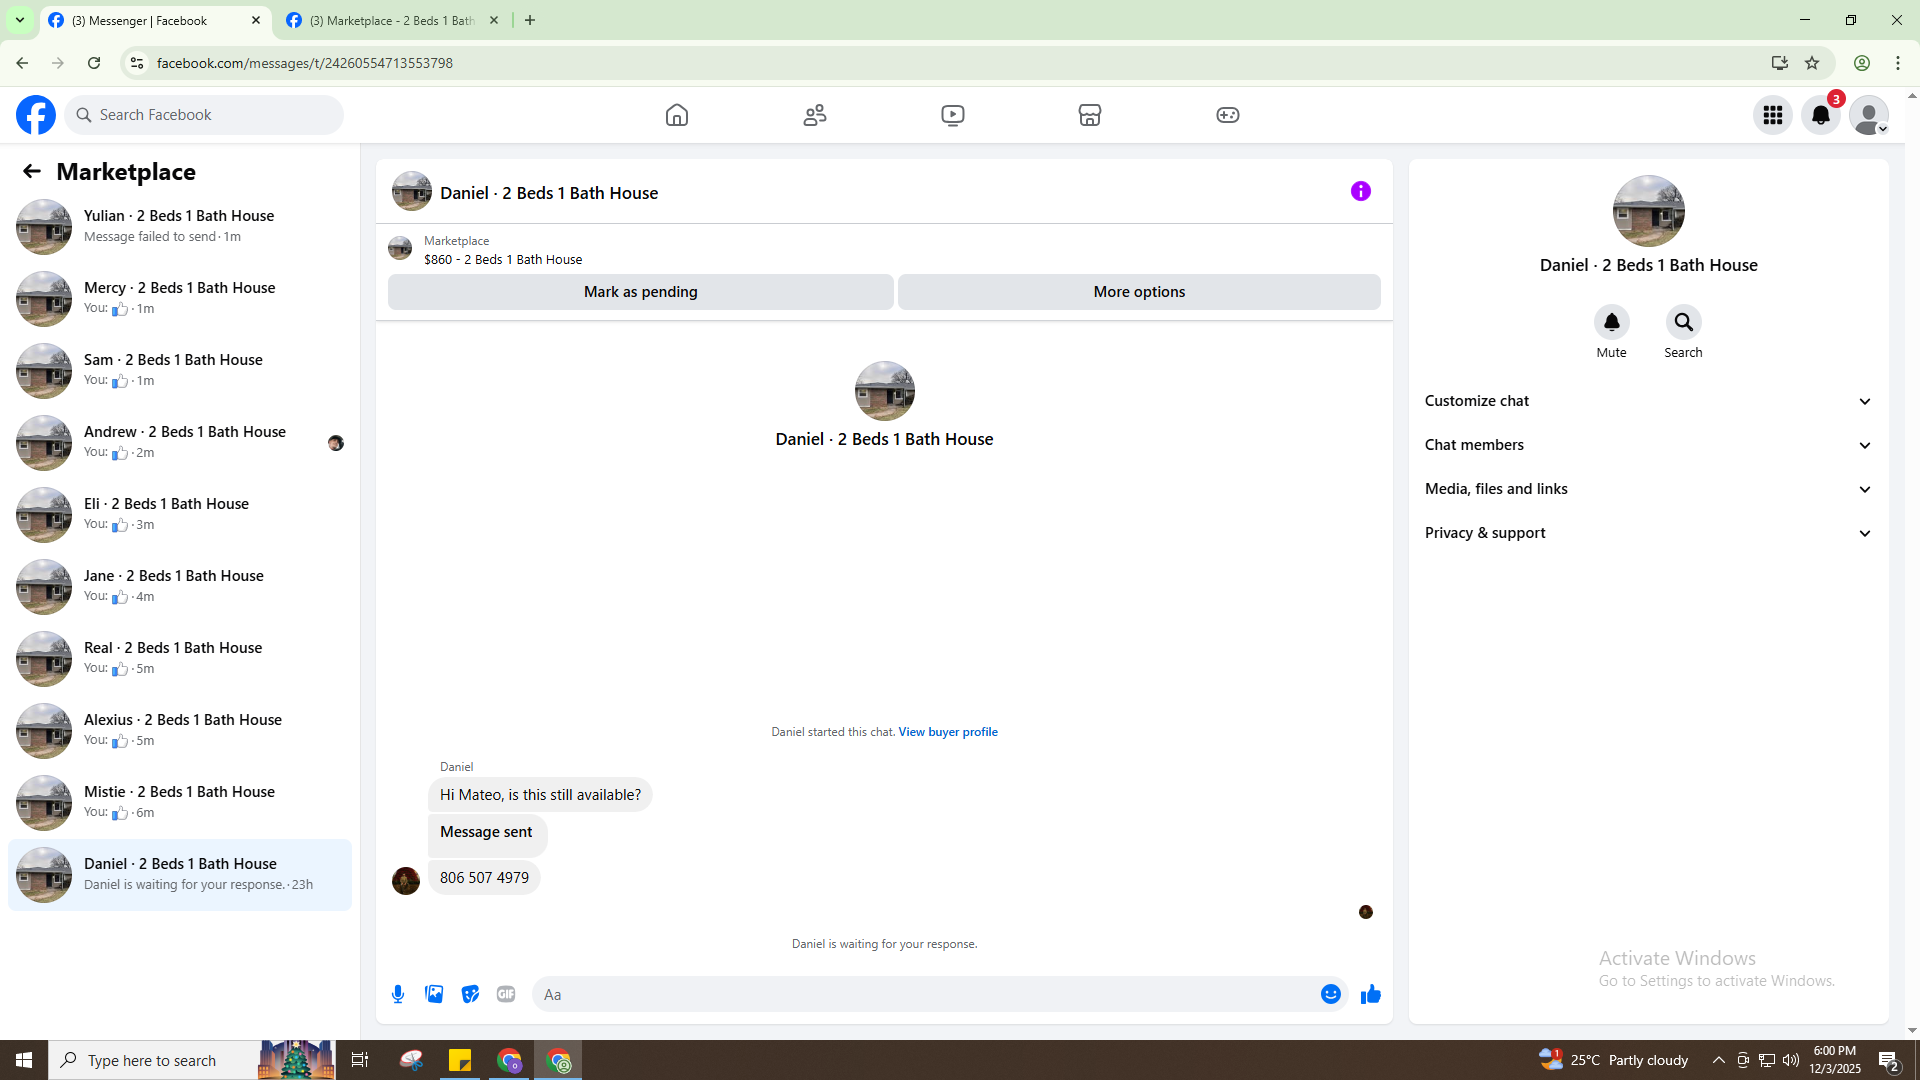This screenshot has height=1080, width=1920.
Task: Open the Friends icon in top navigation
Action: point(815,115)
